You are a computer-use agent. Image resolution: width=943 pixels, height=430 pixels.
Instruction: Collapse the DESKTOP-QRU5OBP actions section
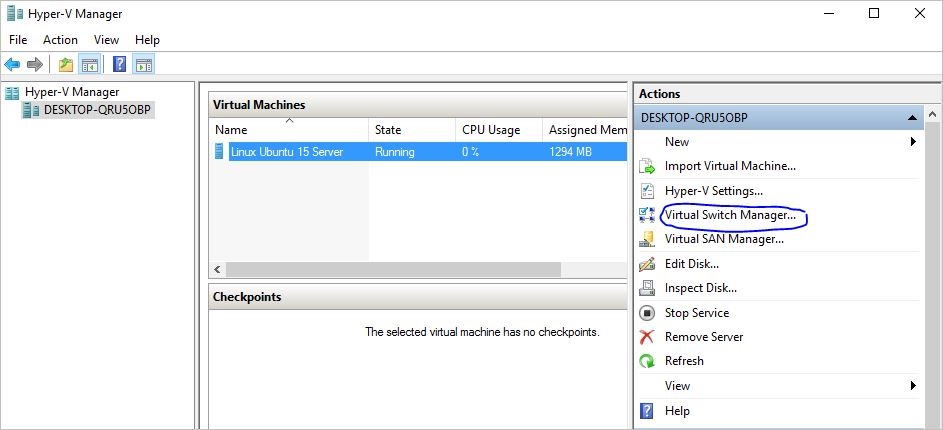coord(912,118)
